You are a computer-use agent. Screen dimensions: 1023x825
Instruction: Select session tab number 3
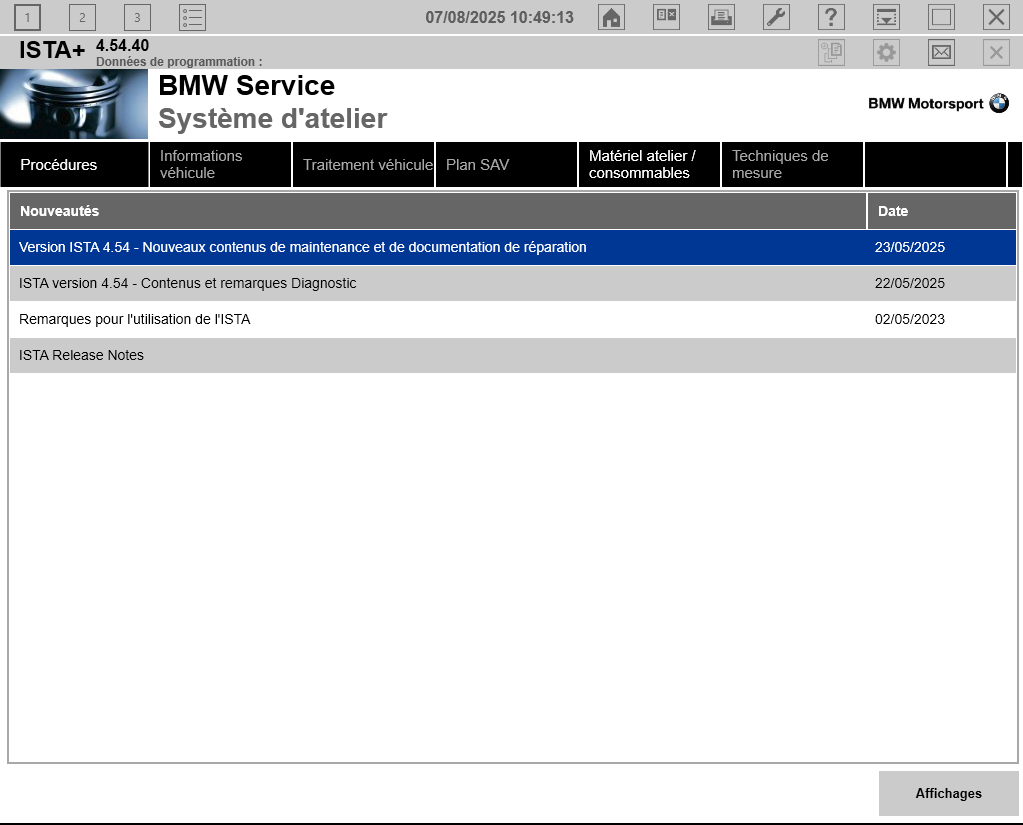pyautogui.click(x=137, y=18)
